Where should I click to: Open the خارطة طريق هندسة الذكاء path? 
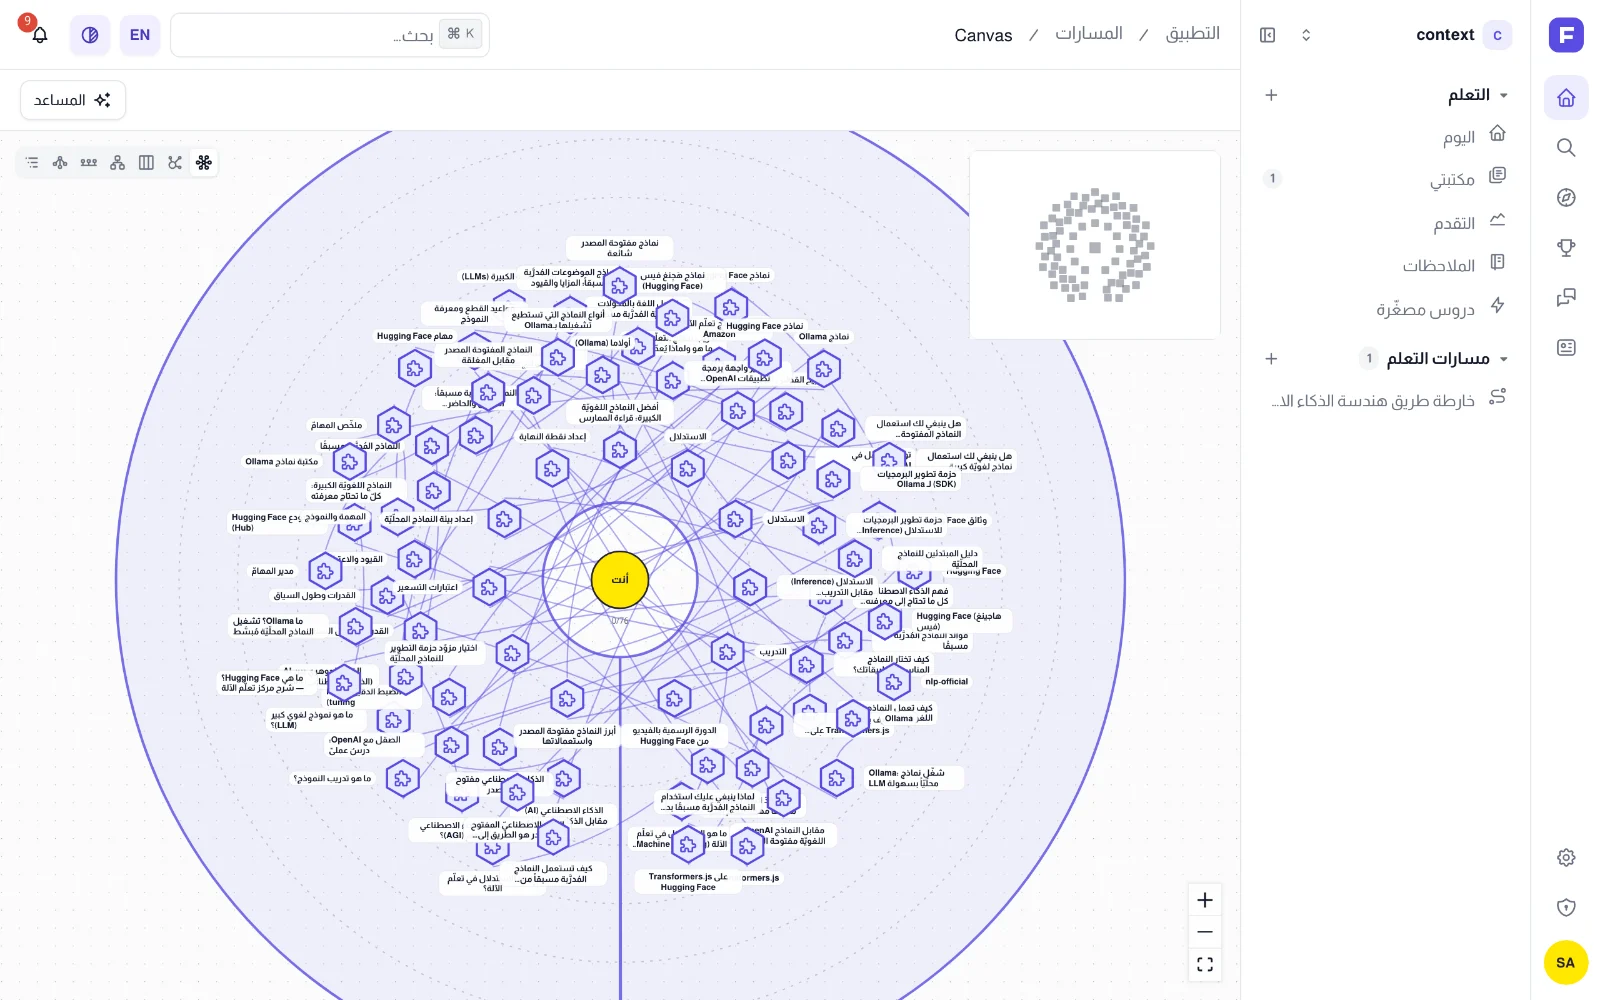point(1386,400)
